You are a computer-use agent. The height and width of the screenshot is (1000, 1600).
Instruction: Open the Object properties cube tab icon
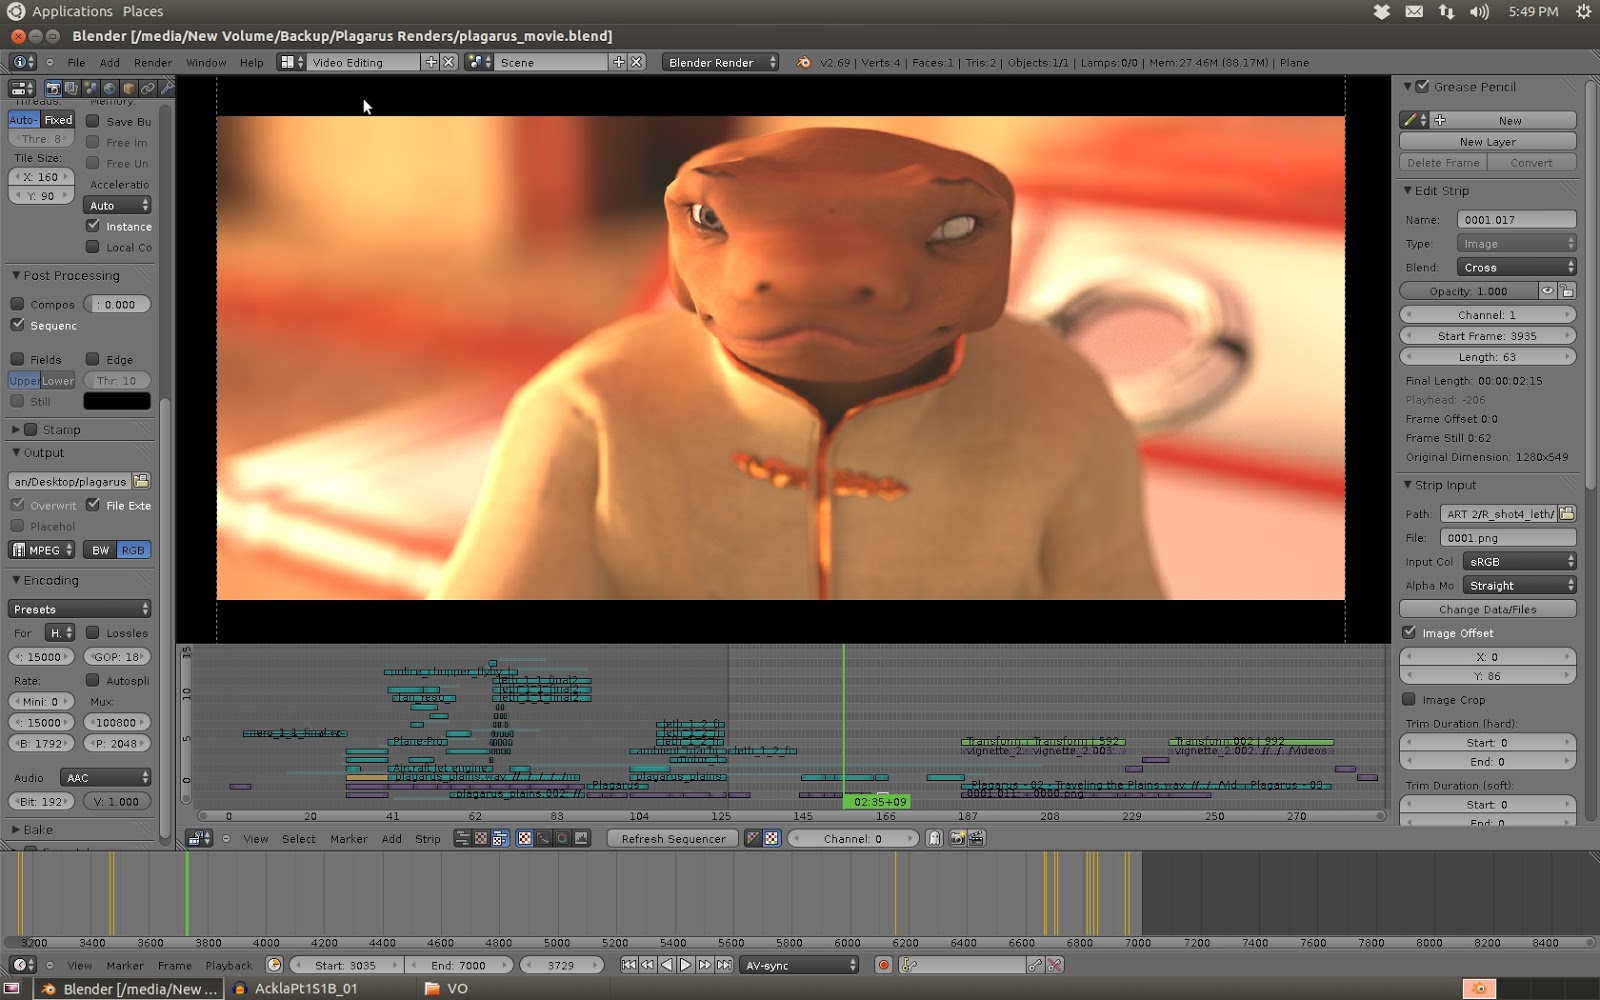[128, 88]
